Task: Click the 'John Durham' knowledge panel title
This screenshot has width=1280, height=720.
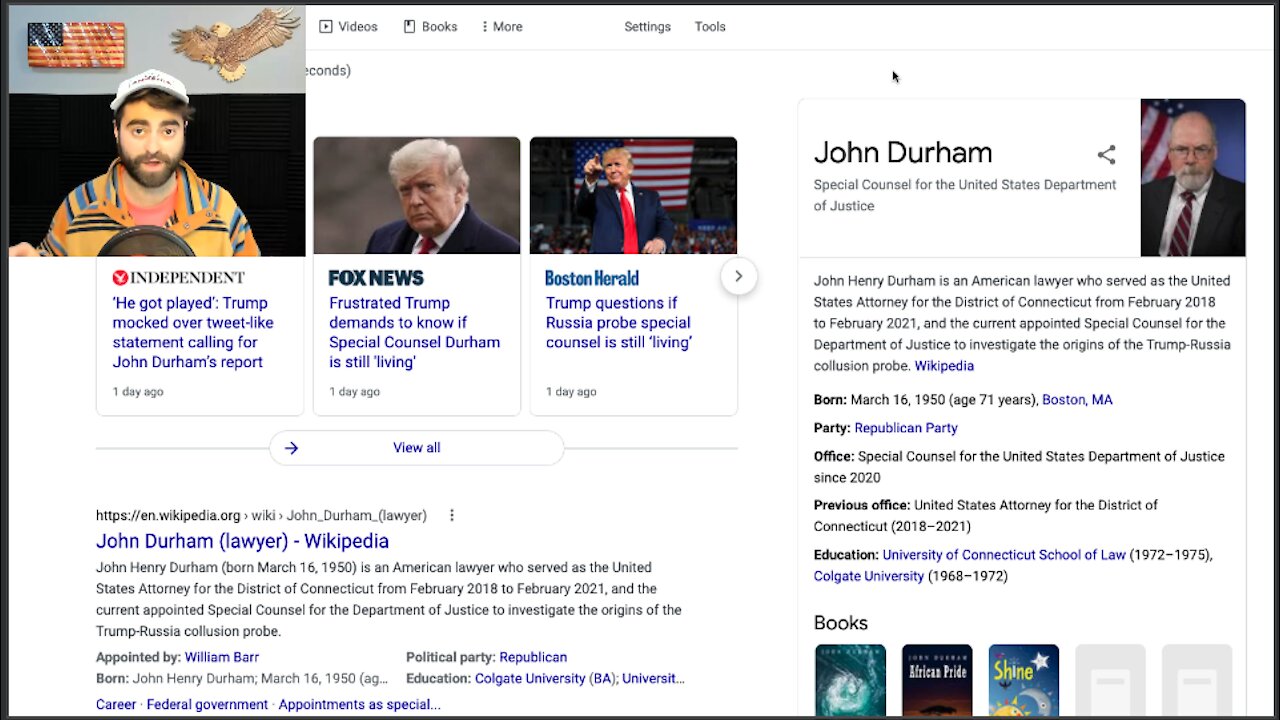Action: coord(903,153)
